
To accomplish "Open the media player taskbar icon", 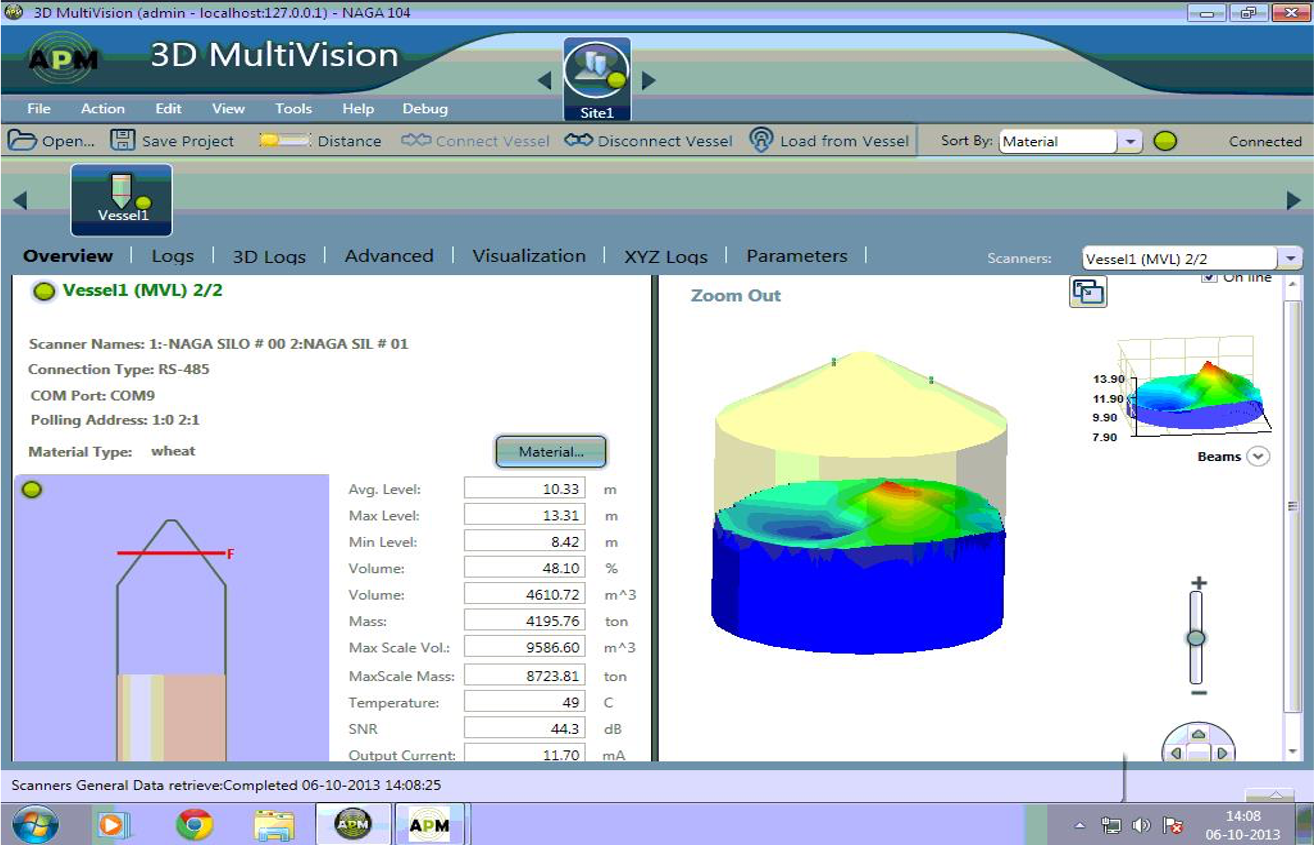I will point(113,825).
